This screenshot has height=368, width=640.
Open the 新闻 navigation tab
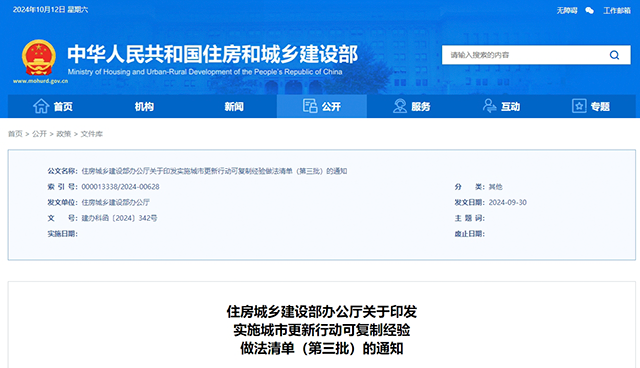[x=234, y=106]
